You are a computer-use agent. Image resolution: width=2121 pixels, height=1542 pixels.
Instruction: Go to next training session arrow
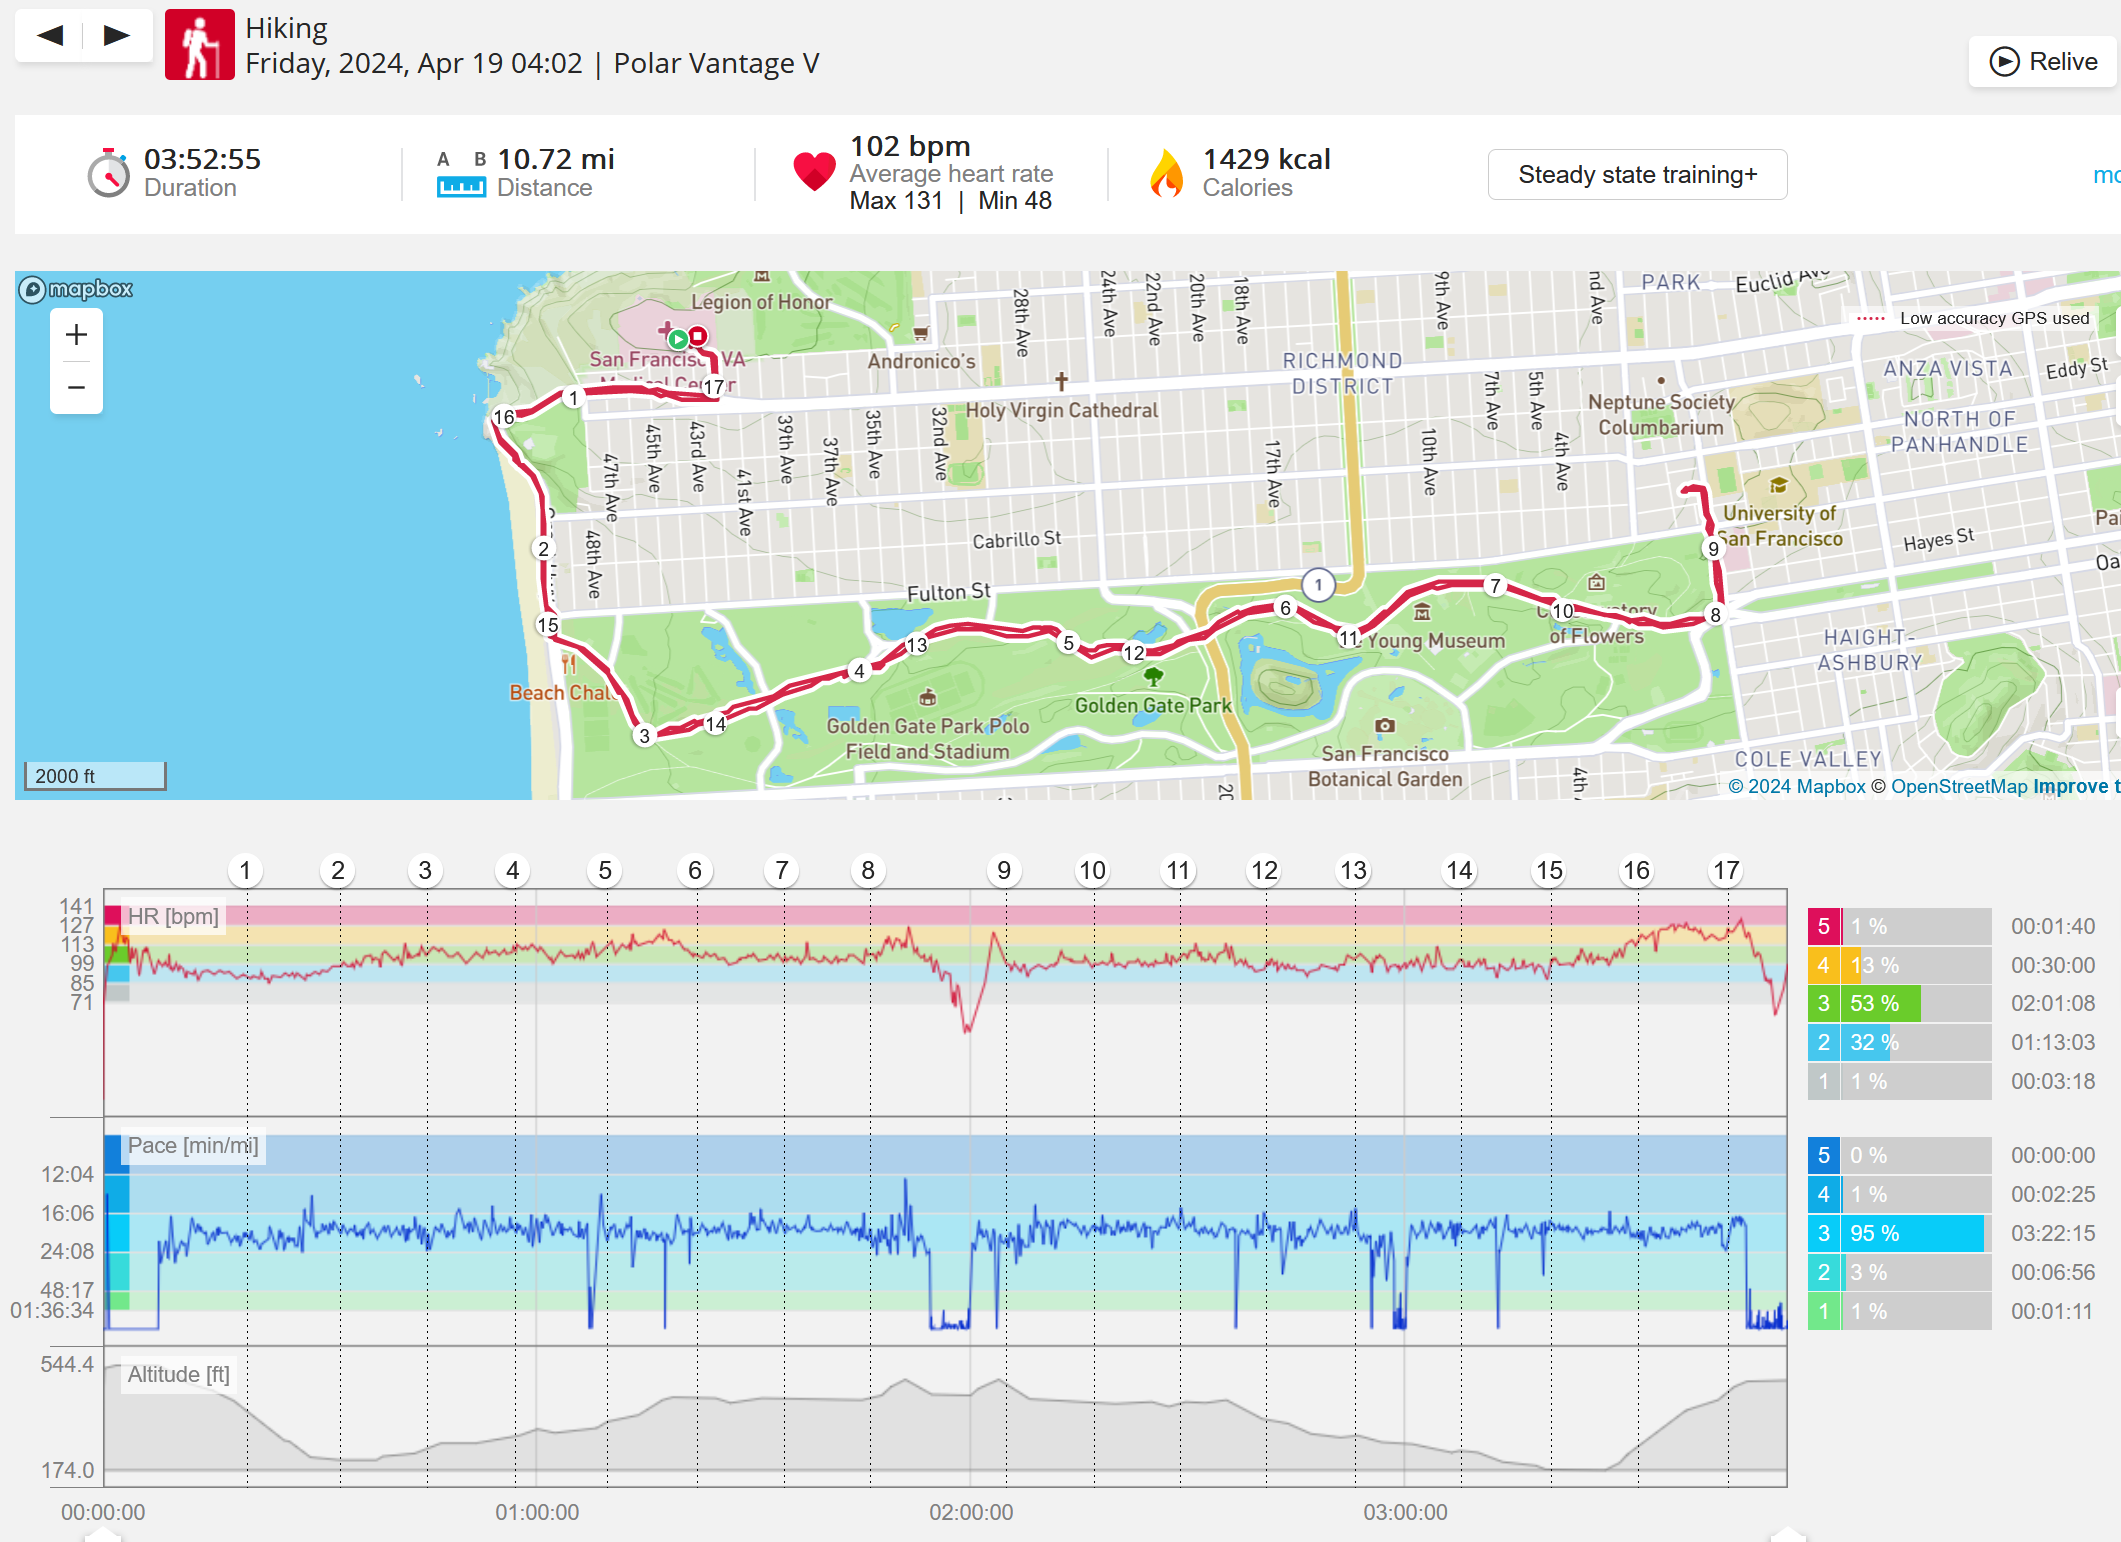pos(117,36)
